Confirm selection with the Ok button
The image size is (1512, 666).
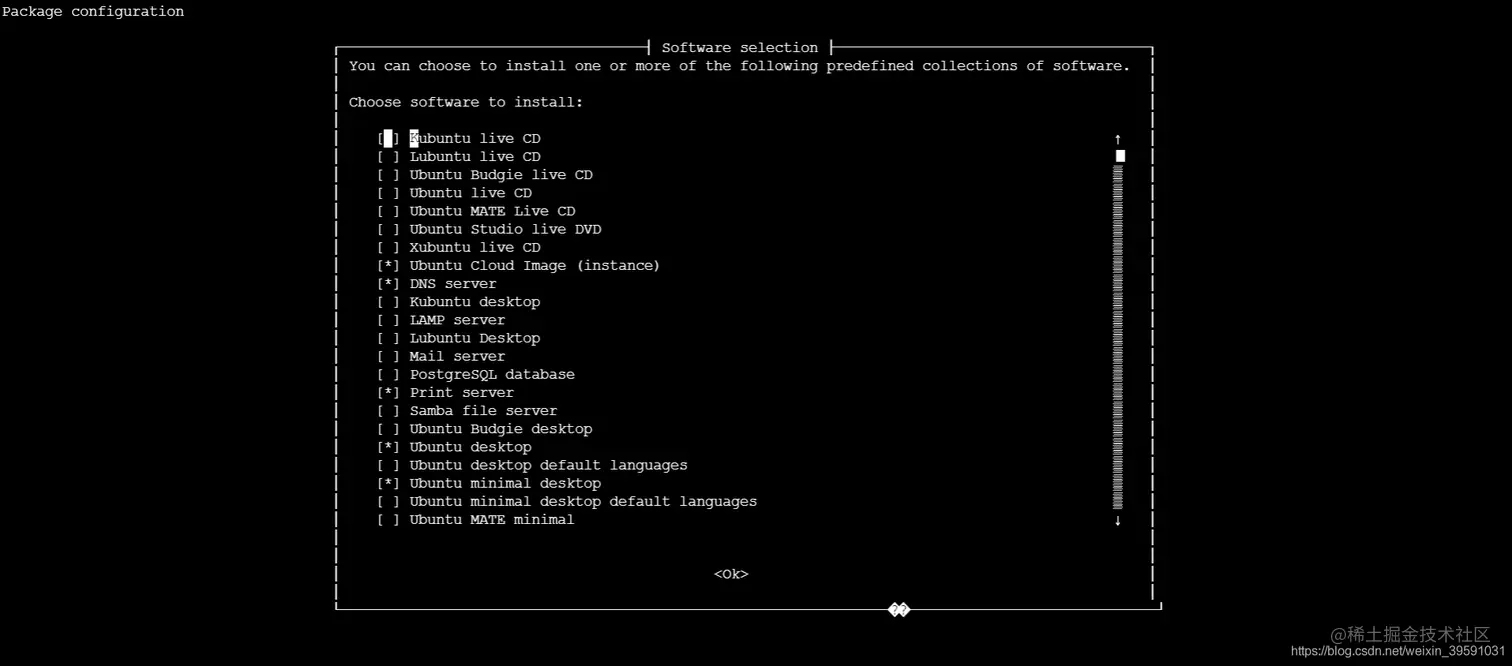pos(731,574)
